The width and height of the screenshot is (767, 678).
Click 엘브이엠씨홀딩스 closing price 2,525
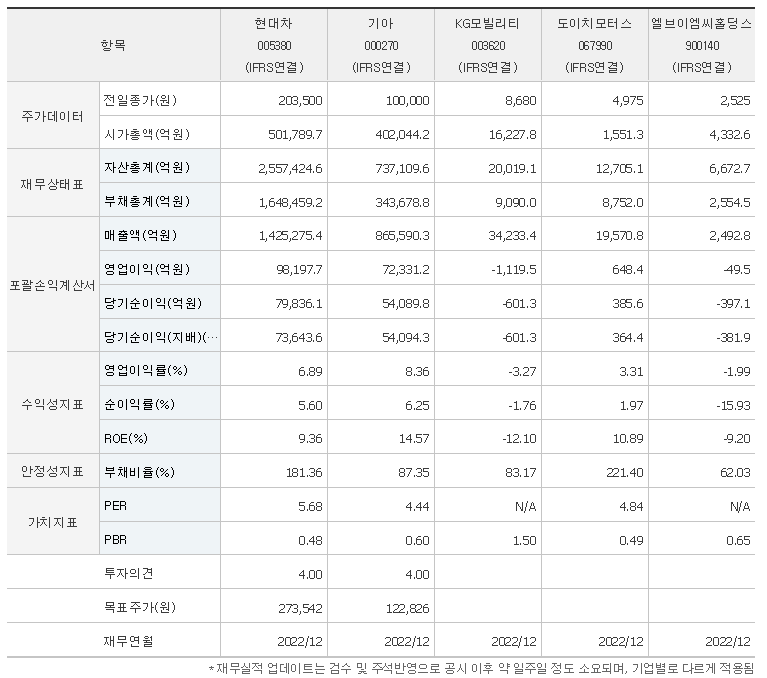click(x=735, y=101)
